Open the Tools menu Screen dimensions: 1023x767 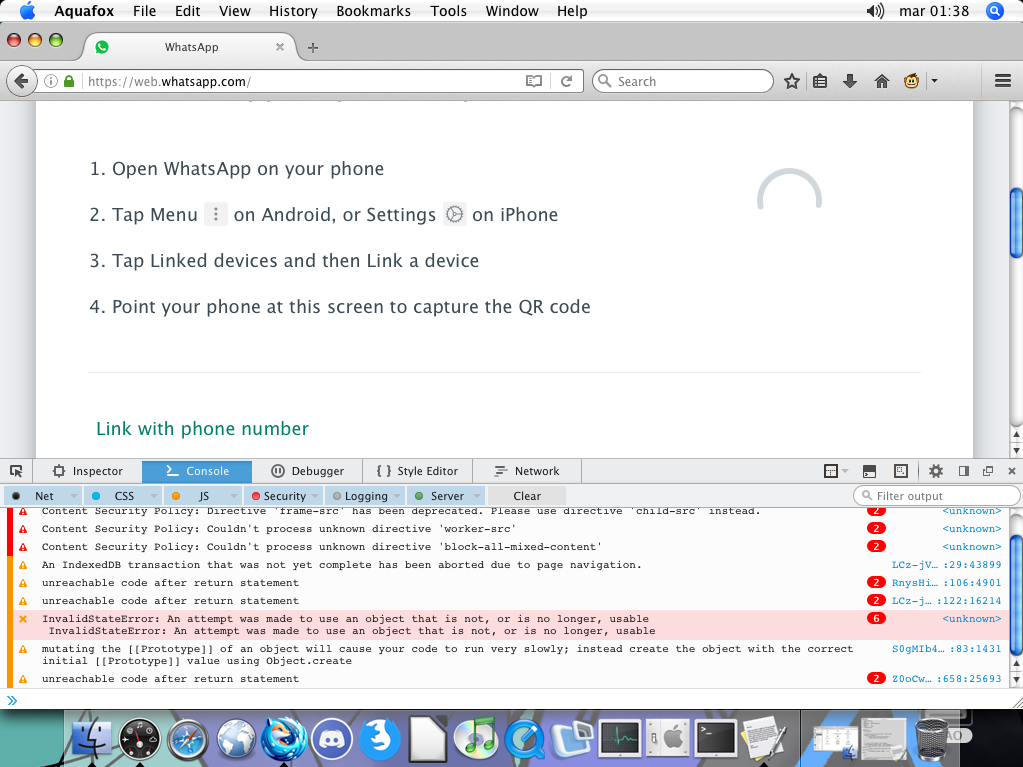pyautogui.click(x=448, y=11)
